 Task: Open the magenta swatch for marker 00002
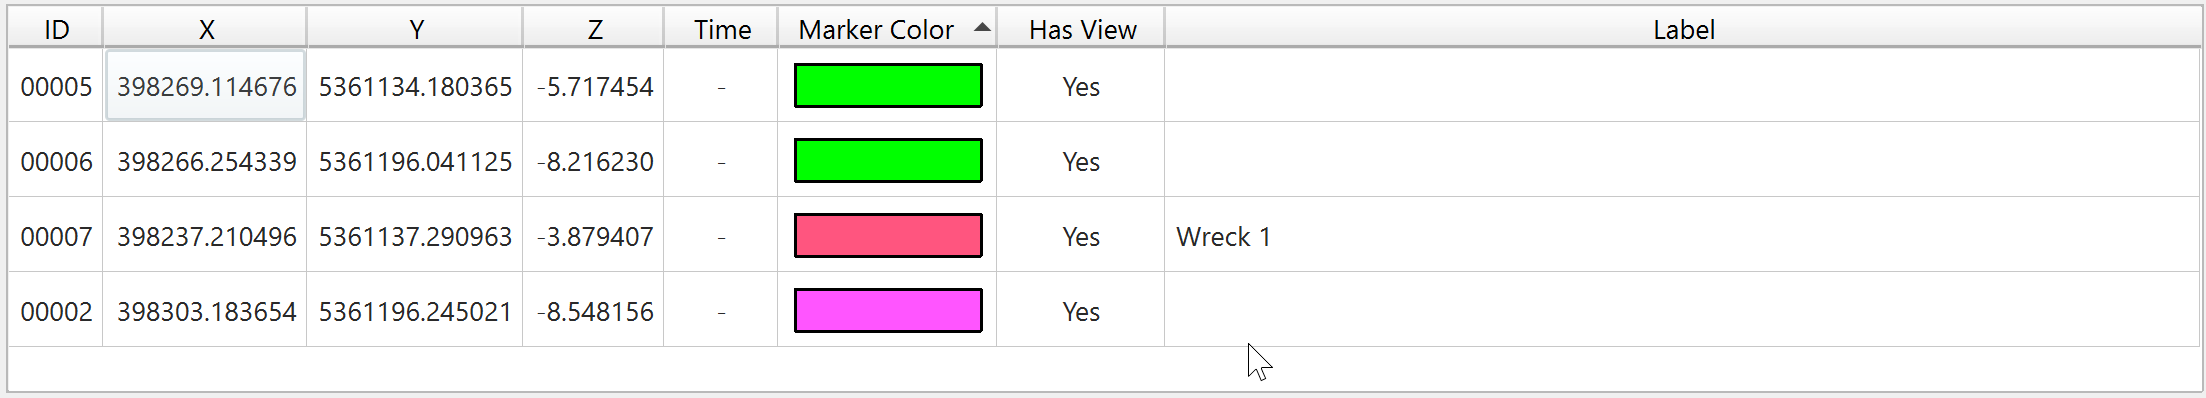(888, 310)
